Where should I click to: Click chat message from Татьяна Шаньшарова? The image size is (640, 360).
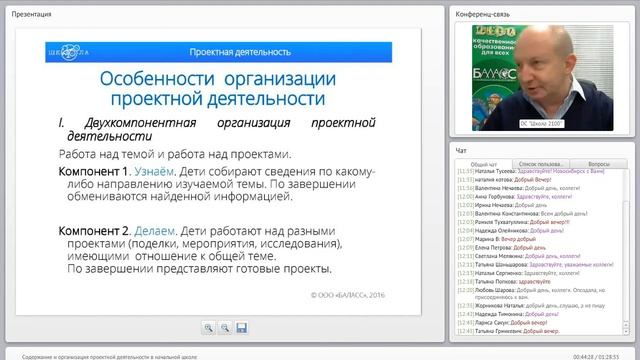tap(535, 265)
